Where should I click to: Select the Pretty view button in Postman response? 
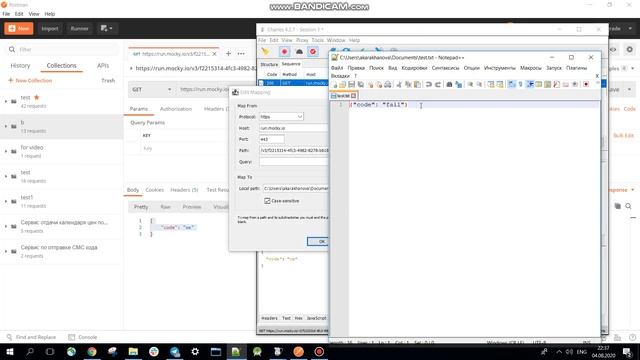coord(141,207)
